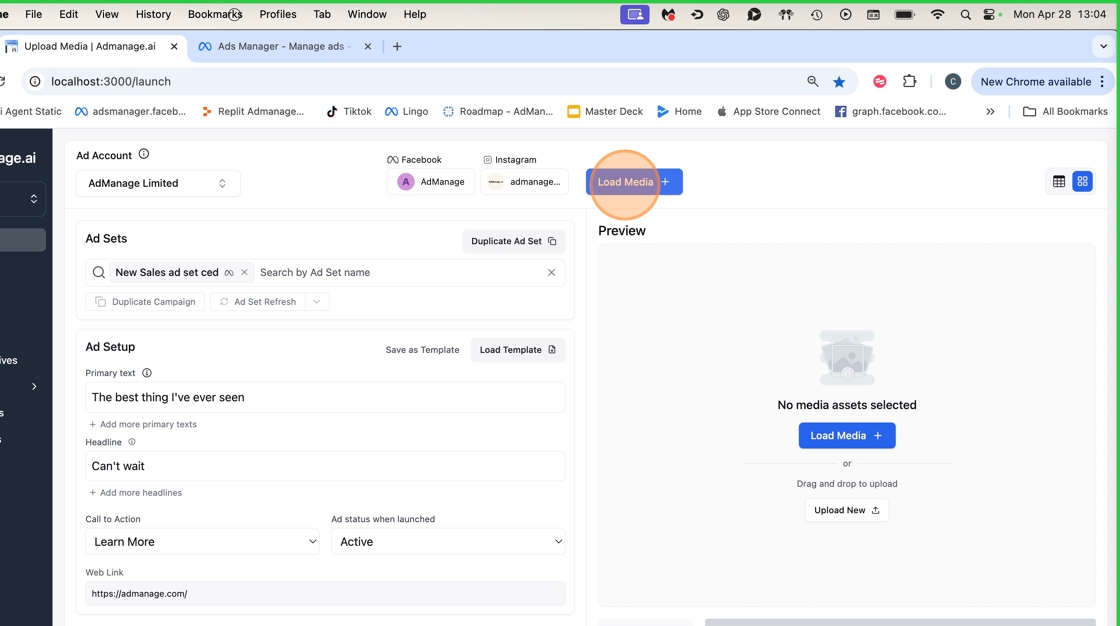Open graph.facebook.co bookmark
The height and width of the screenshot is (626, 1120).
coord(891,111)
